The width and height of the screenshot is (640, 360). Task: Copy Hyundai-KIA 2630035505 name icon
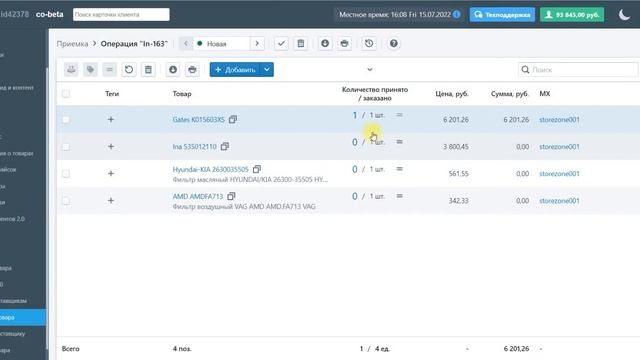tap(257, 169)
